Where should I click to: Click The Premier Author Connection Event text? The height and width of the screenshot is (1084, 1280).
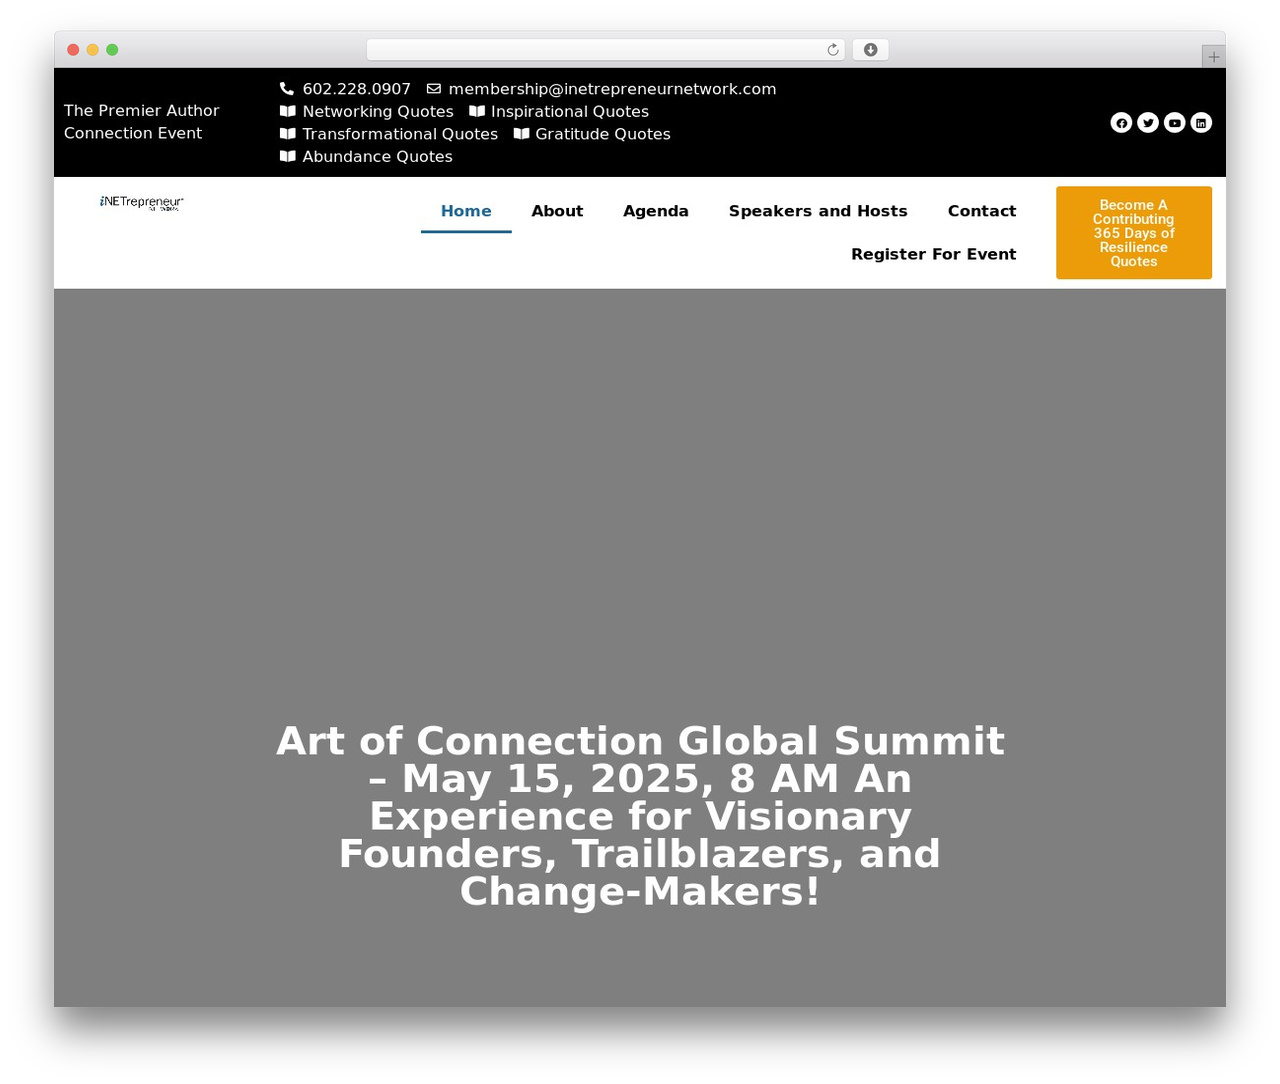click(142, 122)
